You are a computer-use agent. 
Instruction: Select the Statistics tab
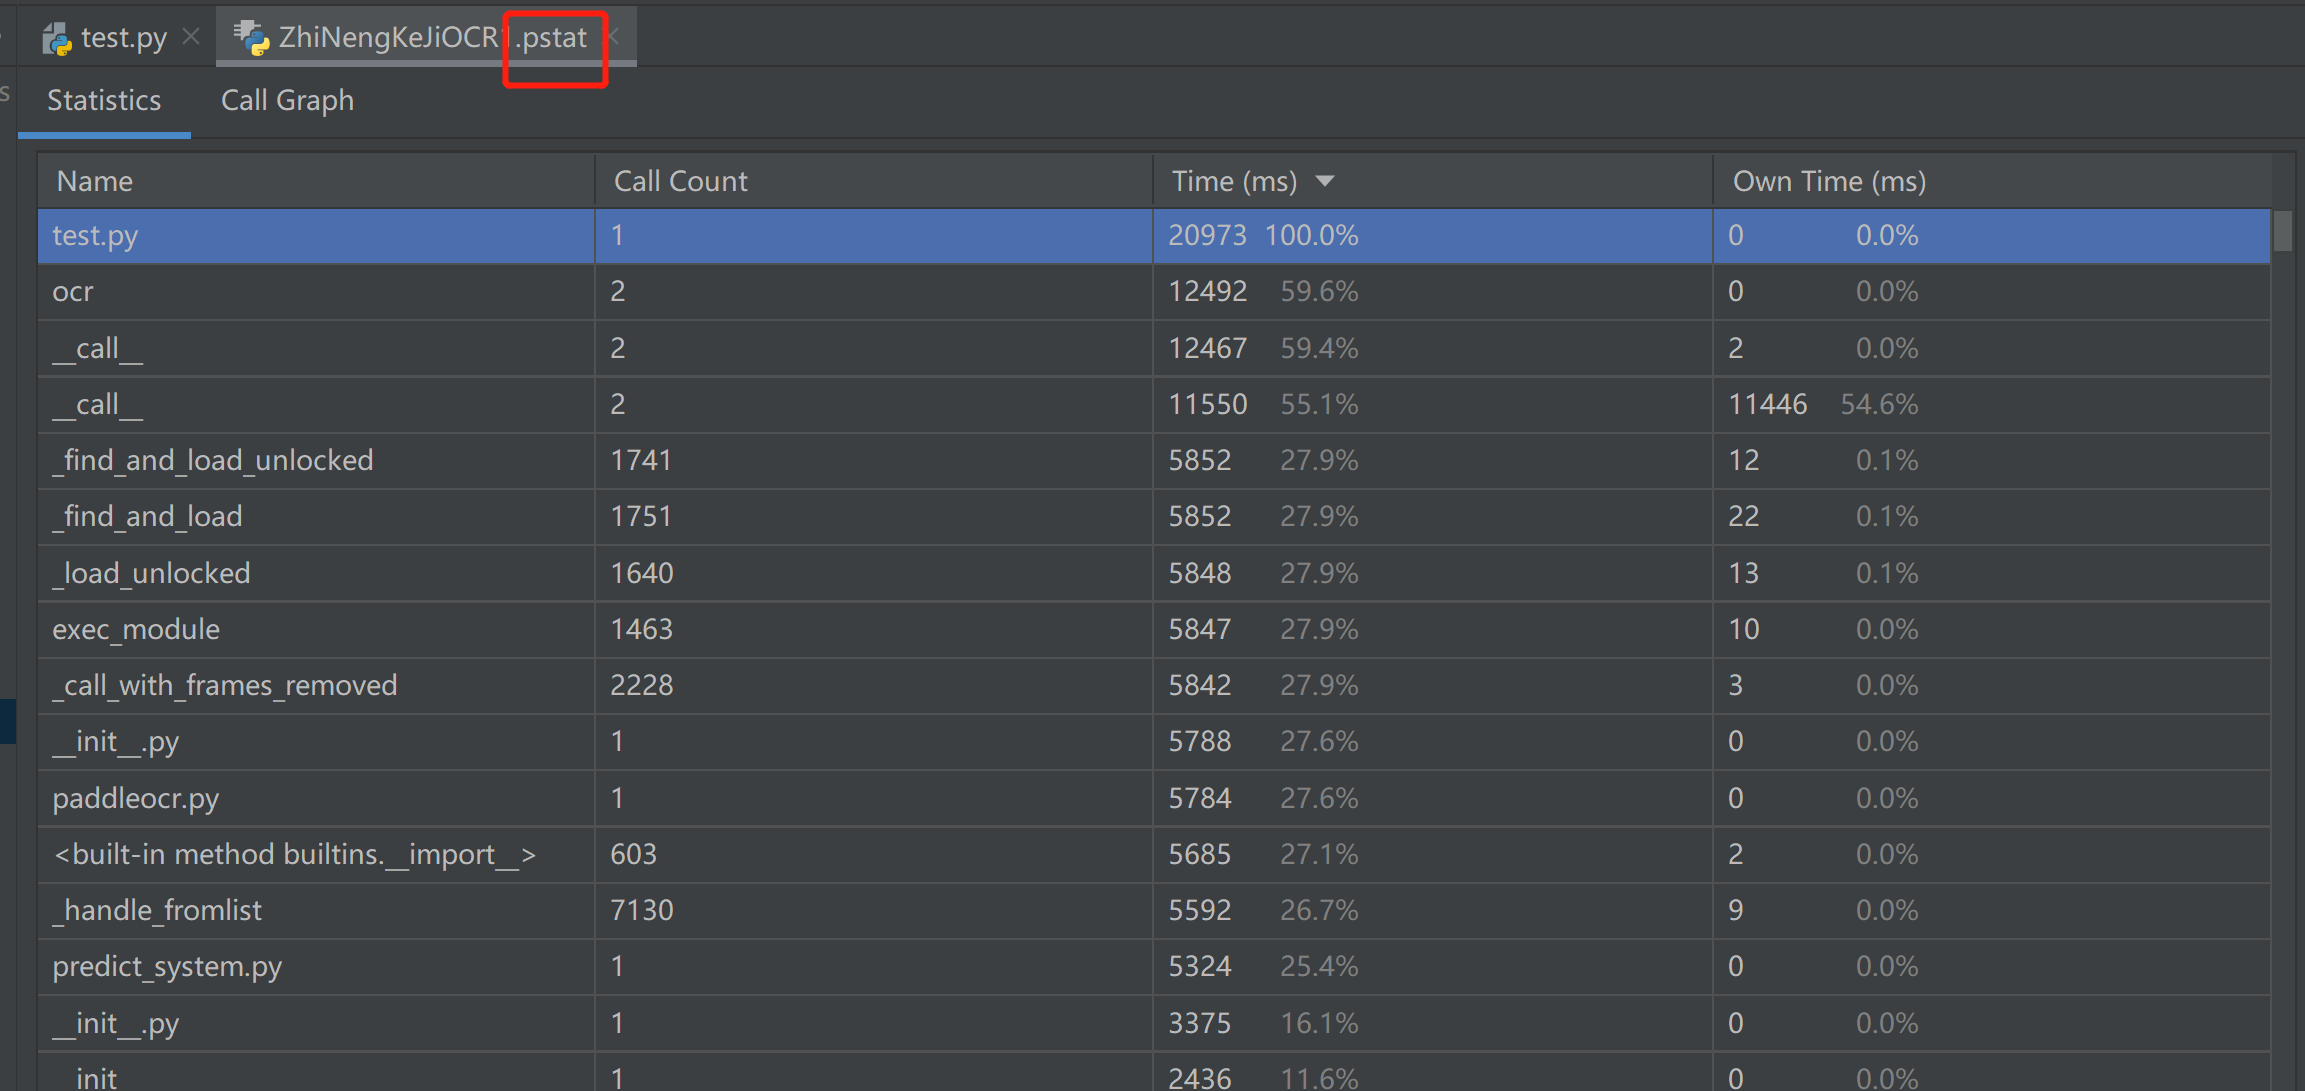pos(104,100)
